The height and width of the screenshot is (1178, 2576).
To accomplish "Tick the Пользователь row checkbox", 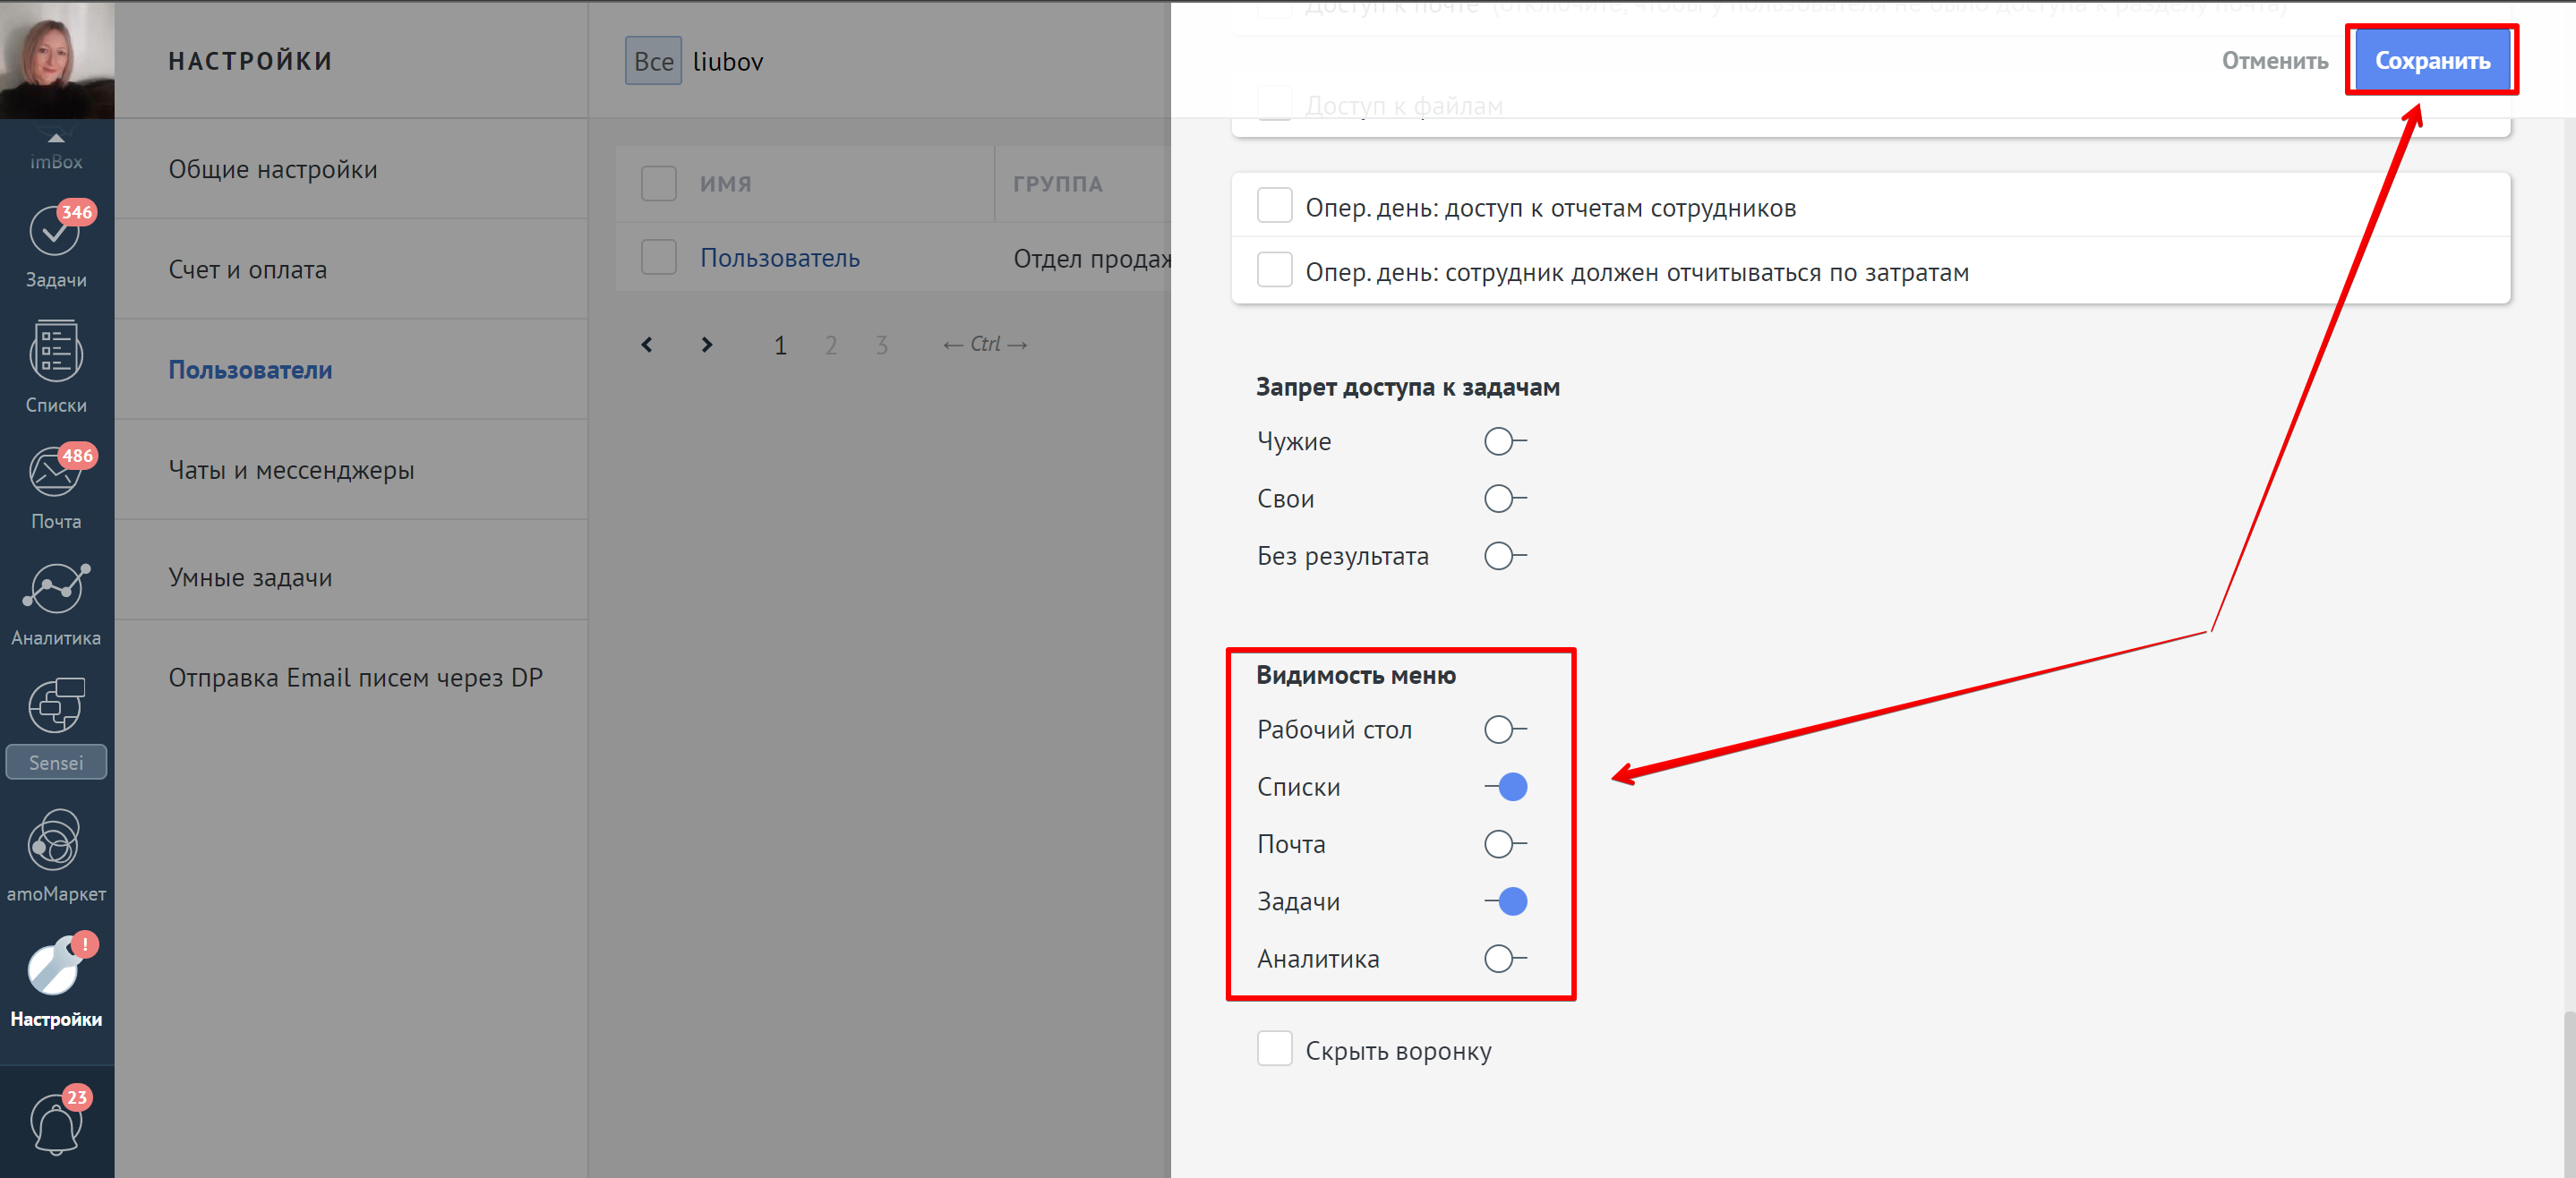I will point(658,257).
